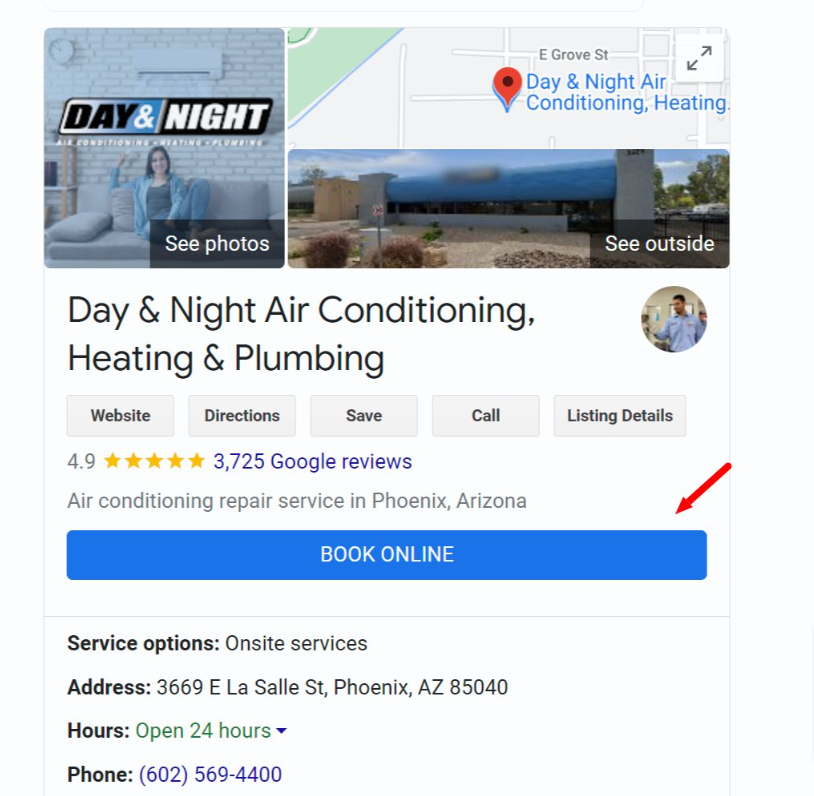Click the Open 24 hours status text
Image resolution: width=814 pixels, height=796 pixels.
point(203,731)
